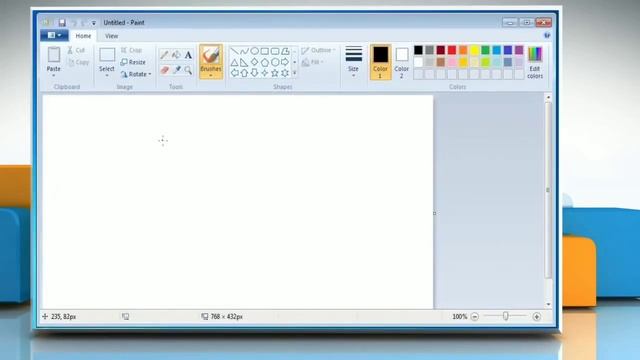Open Edit colors dialog

(535, 62)
